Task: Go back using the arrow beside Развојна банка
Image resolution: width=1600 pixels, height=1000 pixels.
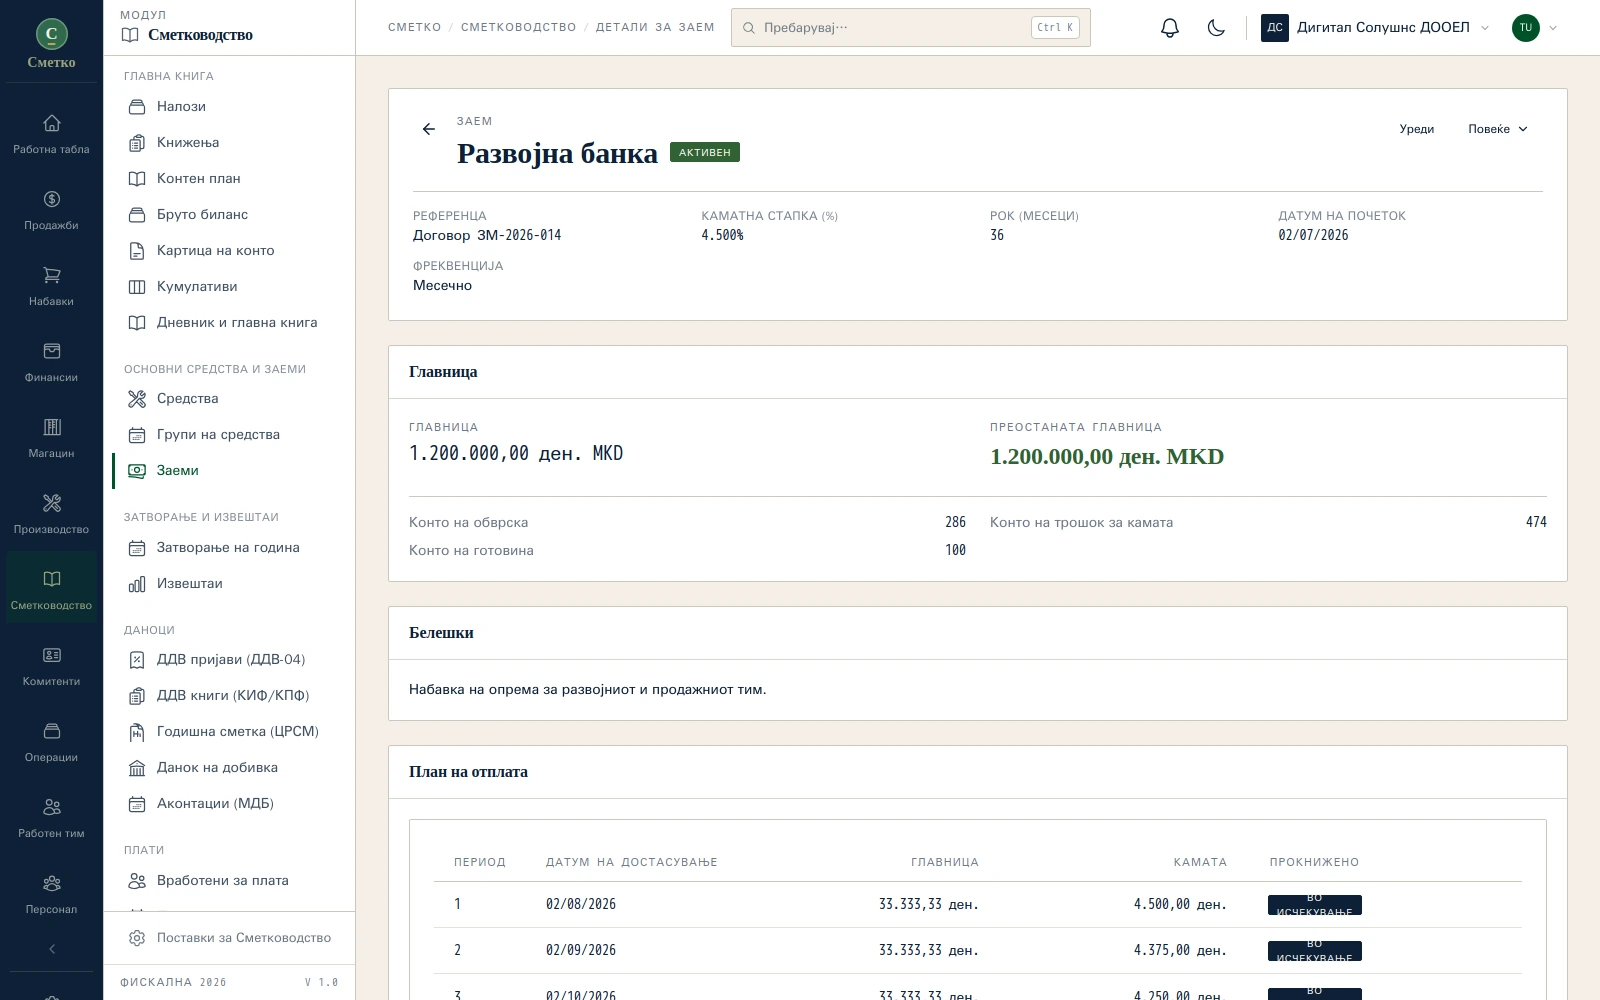Action: (x=429, y=129)
